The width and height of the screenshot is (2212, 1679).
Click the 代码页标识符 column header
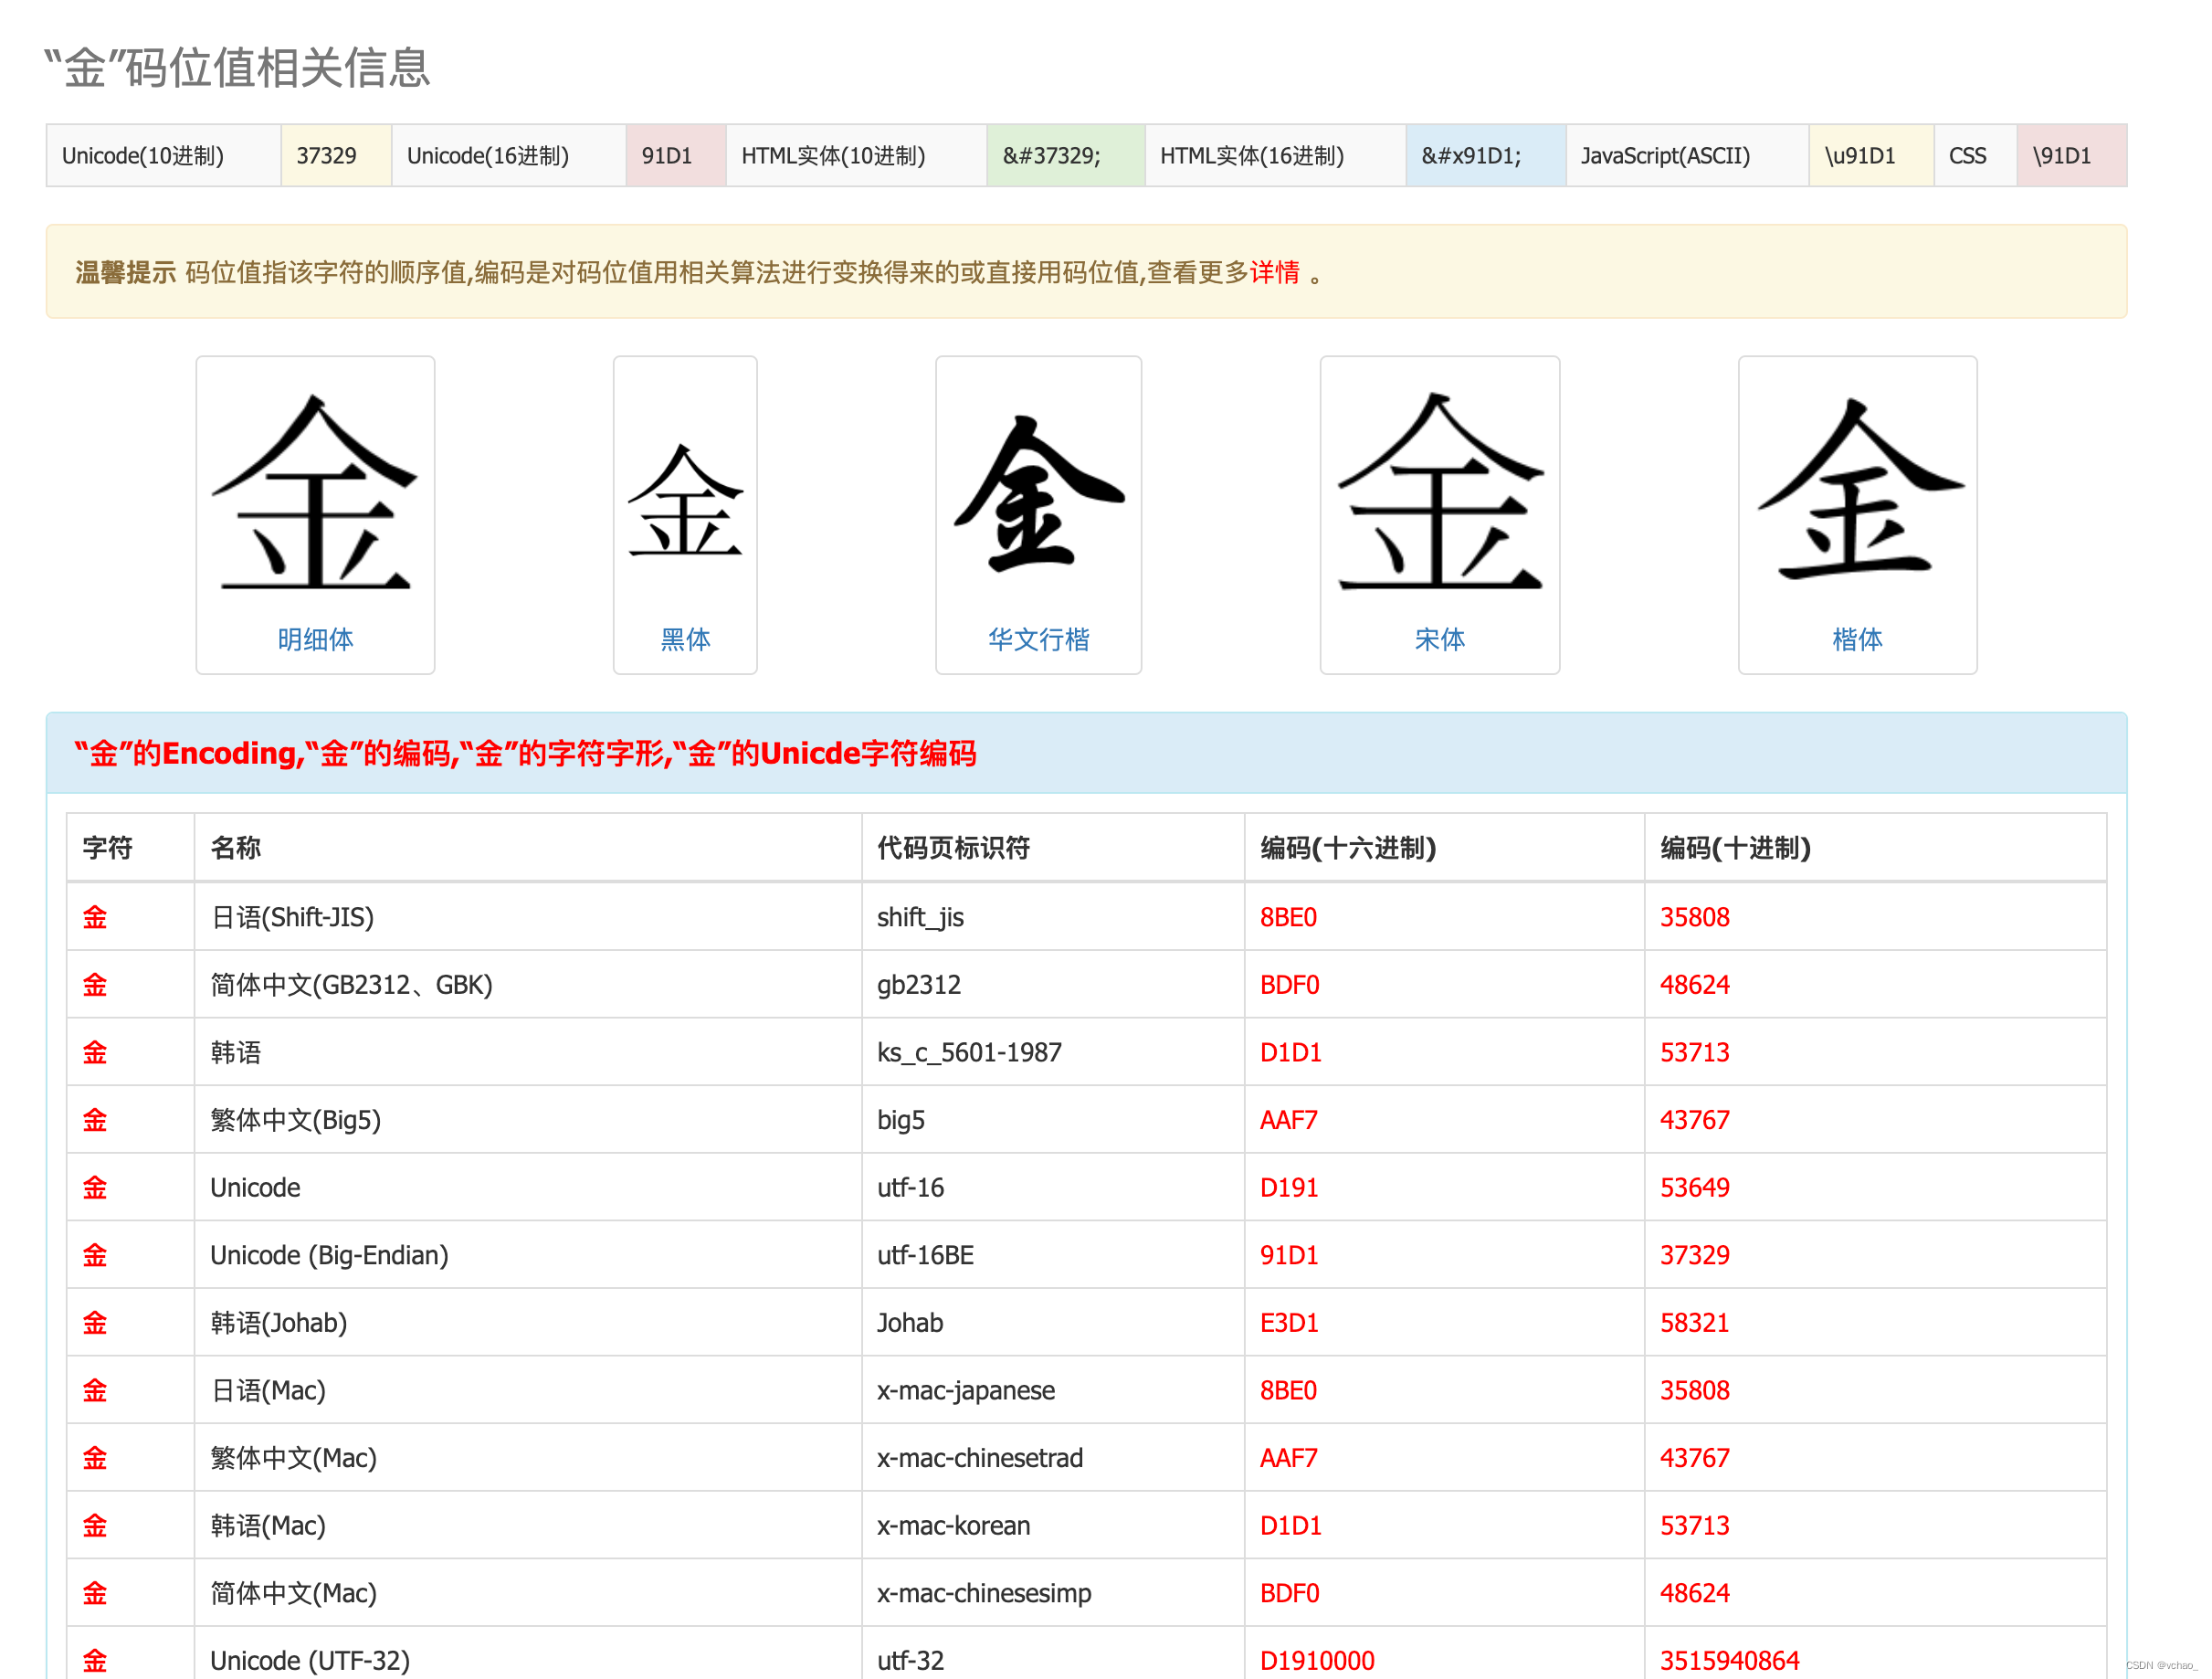point(1053,847)
